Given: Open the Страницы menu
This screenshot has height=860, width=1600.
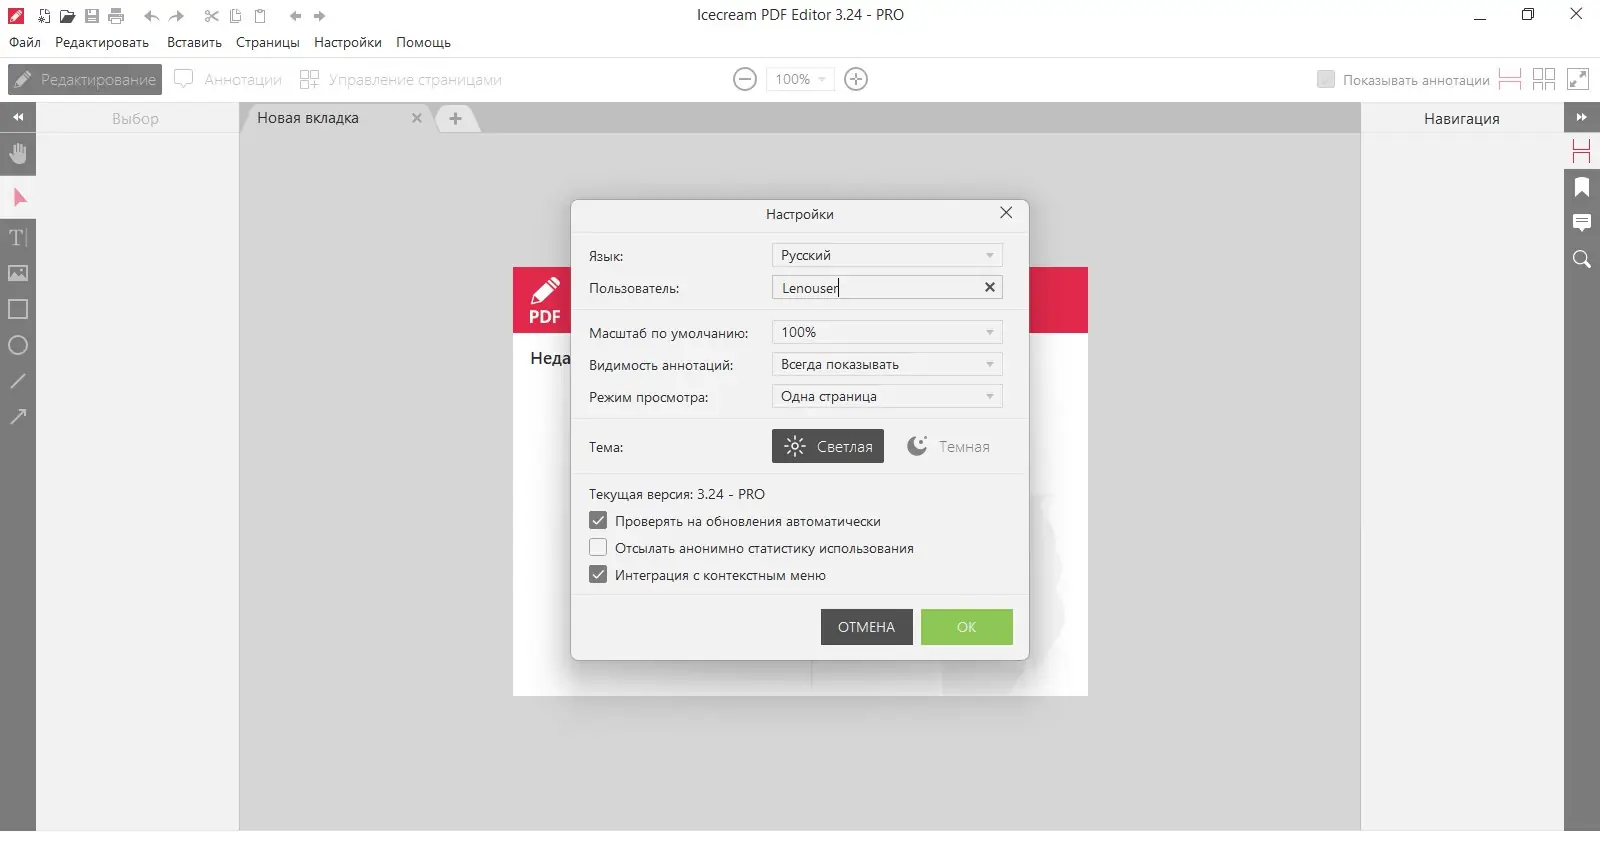Looking at the screenshot, I should (268, 42).
